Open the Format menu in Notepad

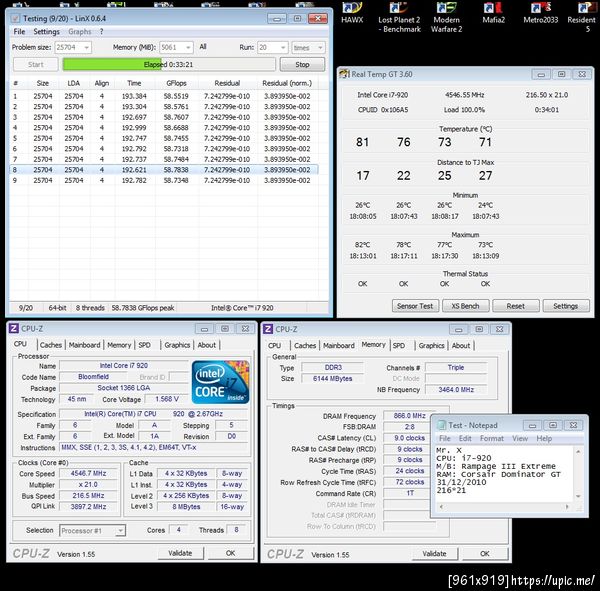[492, 438]
